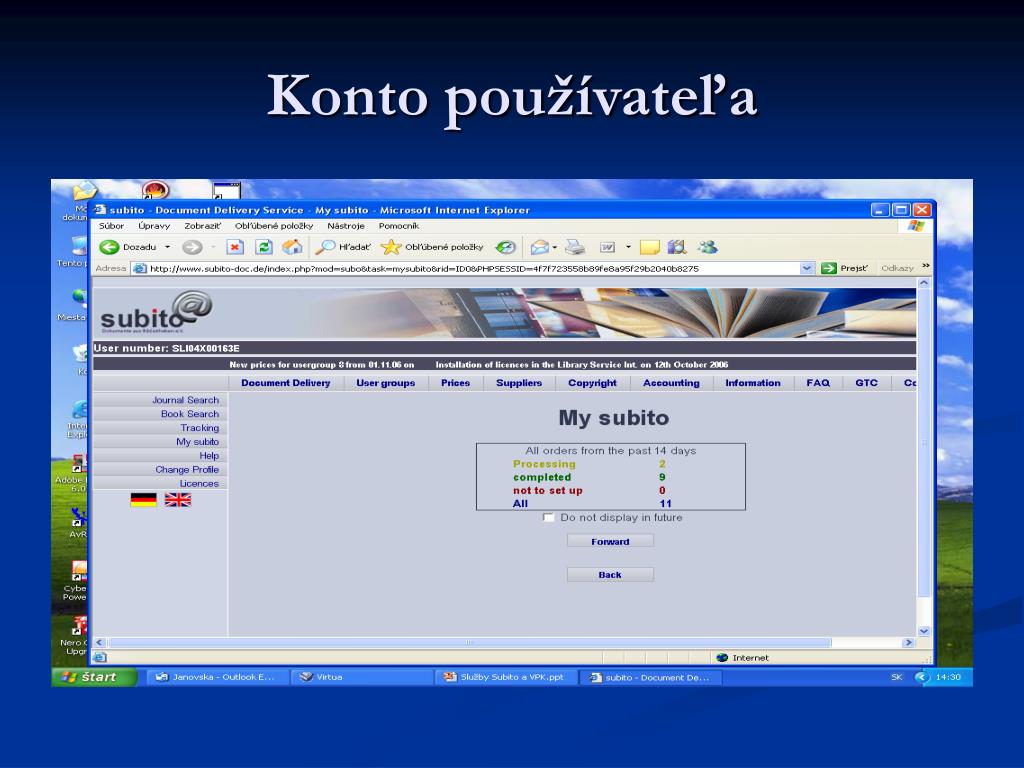The height and width of the screenshot is (768, 1024).
Task: Click the subito logo
Action: click(156, 313)
